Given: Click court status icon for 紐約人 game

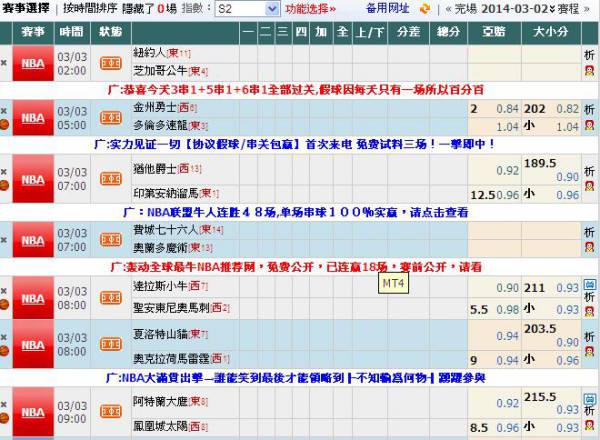Looking at the screenshot, I should (x=111, y=64).
